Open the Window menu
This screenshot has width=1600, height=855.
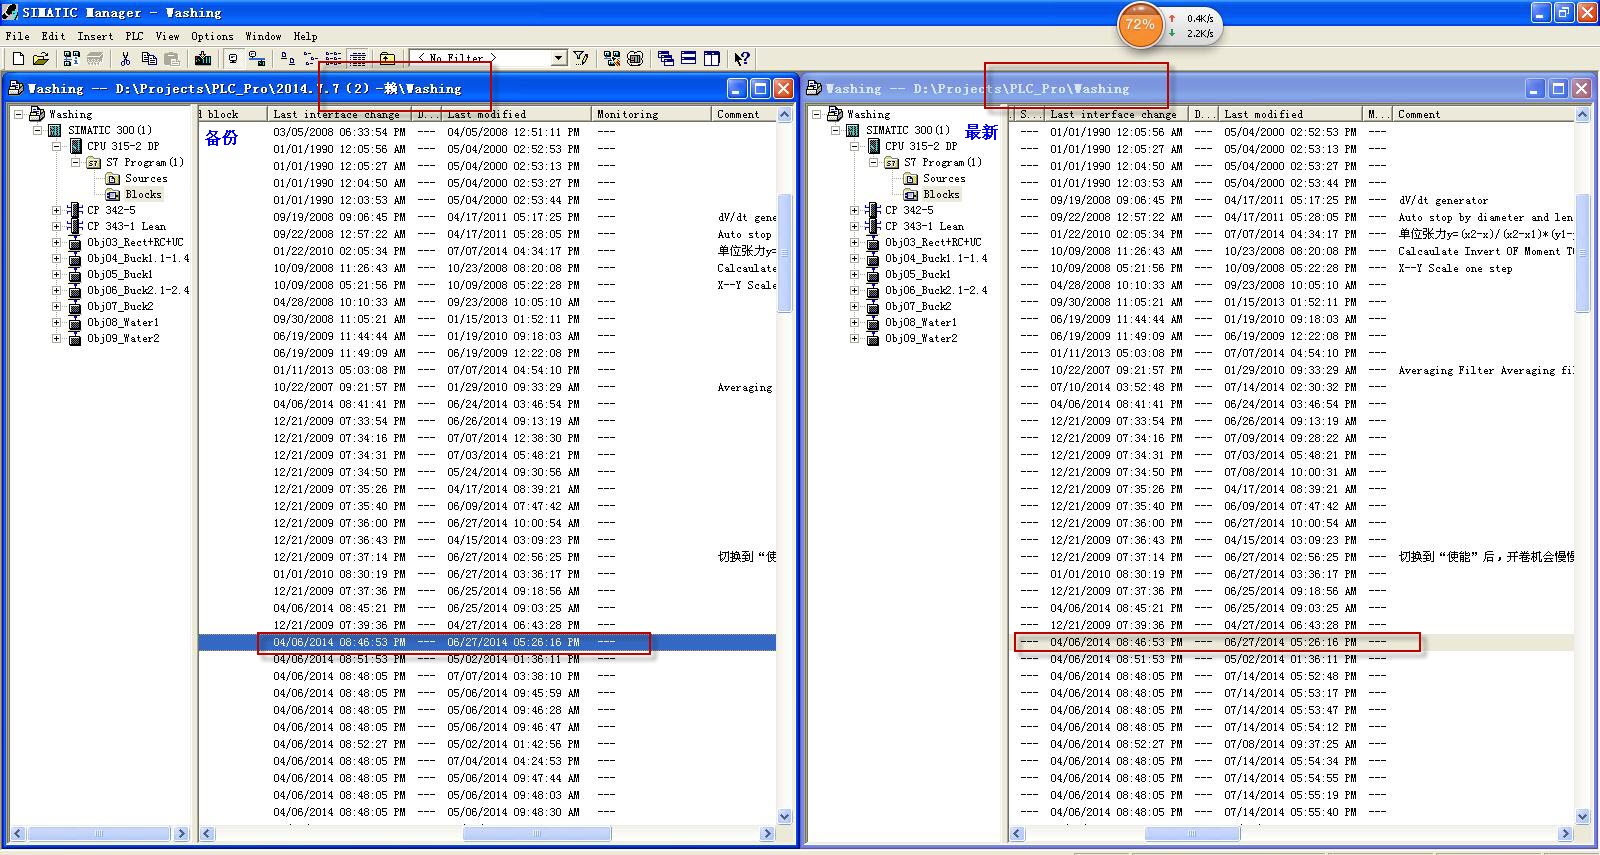coord(264,36)
